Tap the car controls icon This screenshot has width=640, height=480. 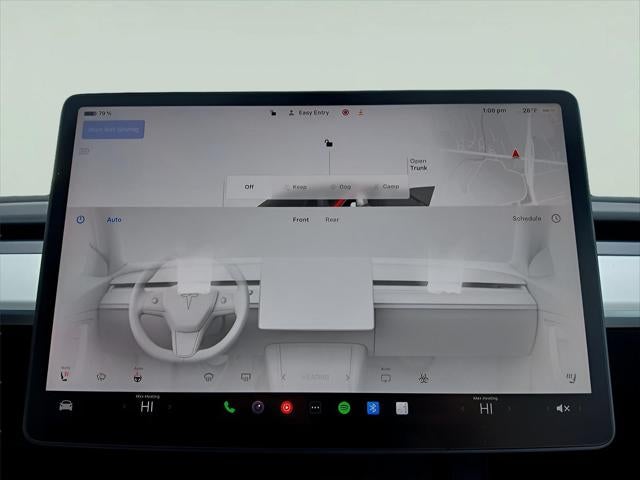[x=66, y=407]
